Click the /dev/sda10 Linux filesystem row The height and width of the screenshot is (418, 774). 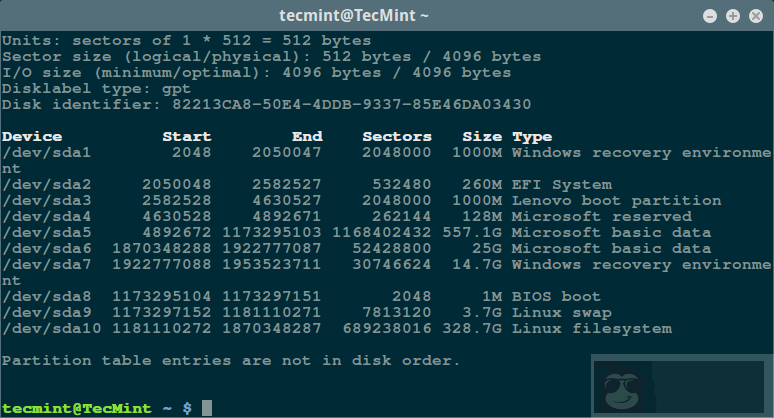tap(300, 329)
